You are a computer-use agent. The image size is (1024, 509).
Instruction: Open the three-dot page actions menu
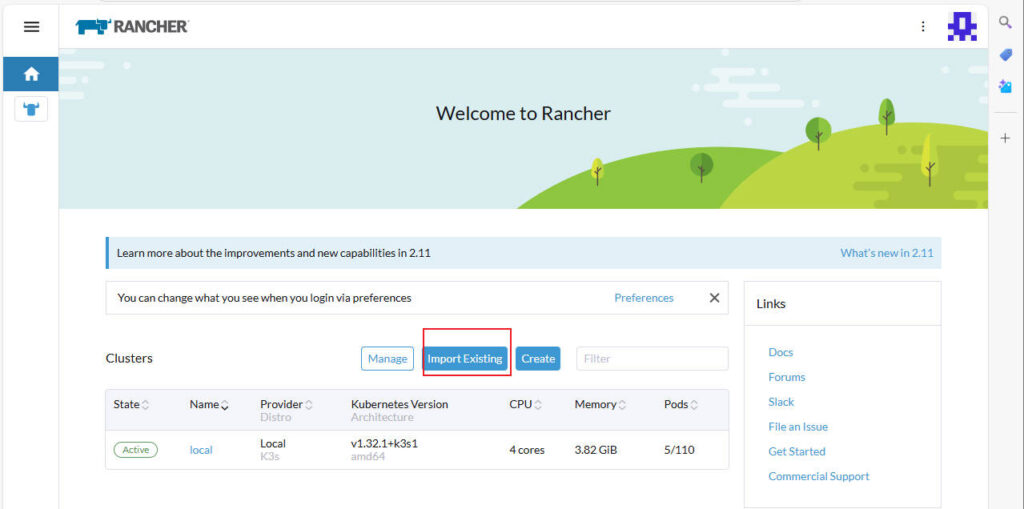923,27
